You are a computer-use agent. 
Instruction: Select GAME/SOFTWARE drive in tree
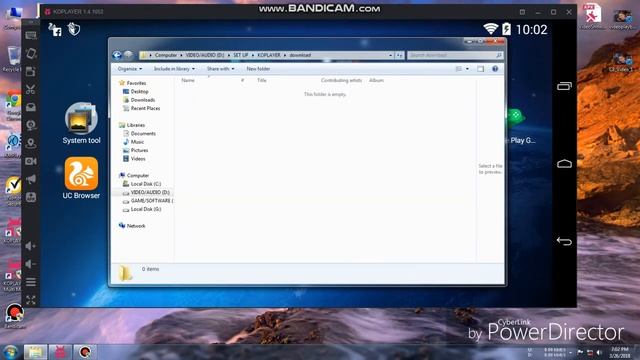coord(148,201)
